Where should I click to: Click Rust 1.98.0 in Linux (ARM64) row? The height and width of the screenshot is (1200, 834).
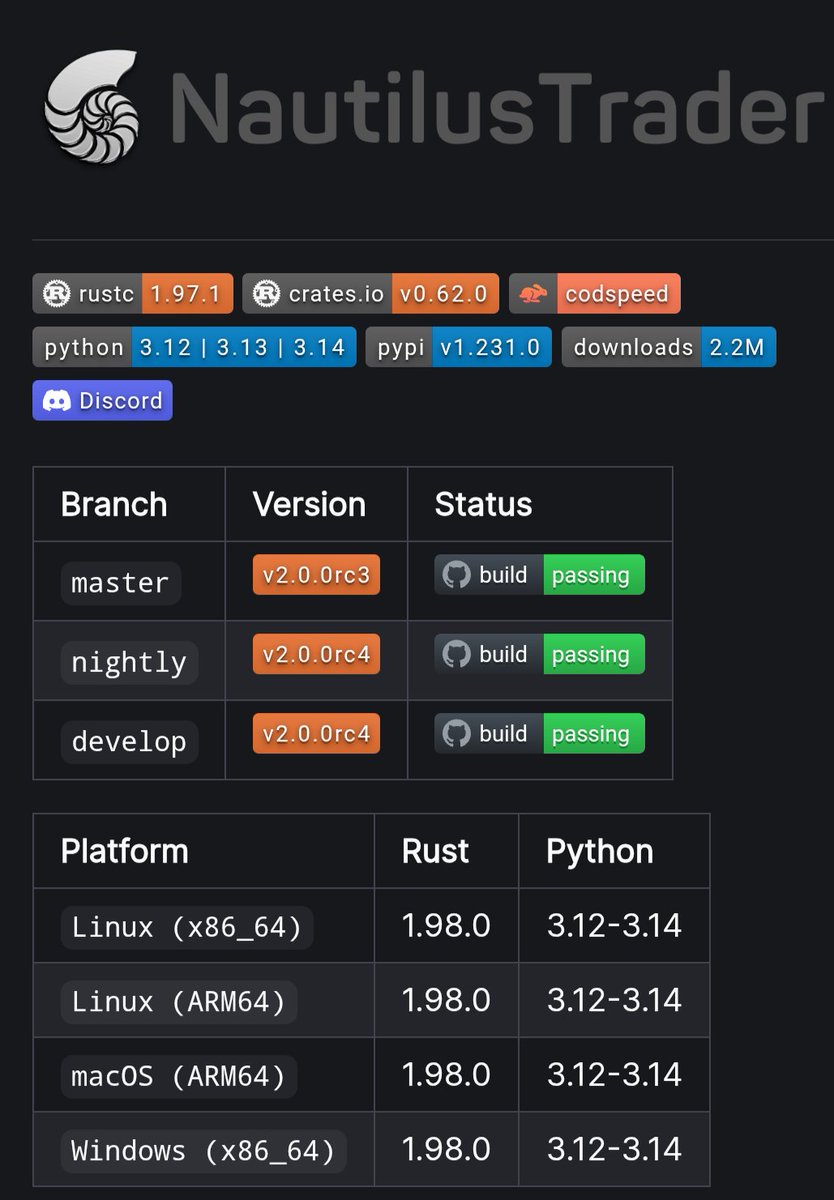point(446,1000)
